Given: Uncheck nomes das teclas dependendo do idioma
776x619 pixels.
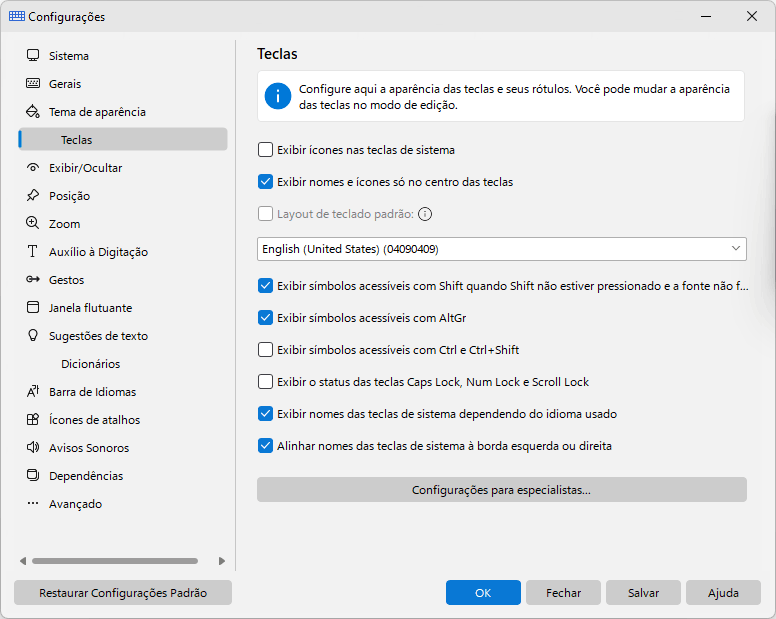Looking at the screenshot, I should 265,414.
